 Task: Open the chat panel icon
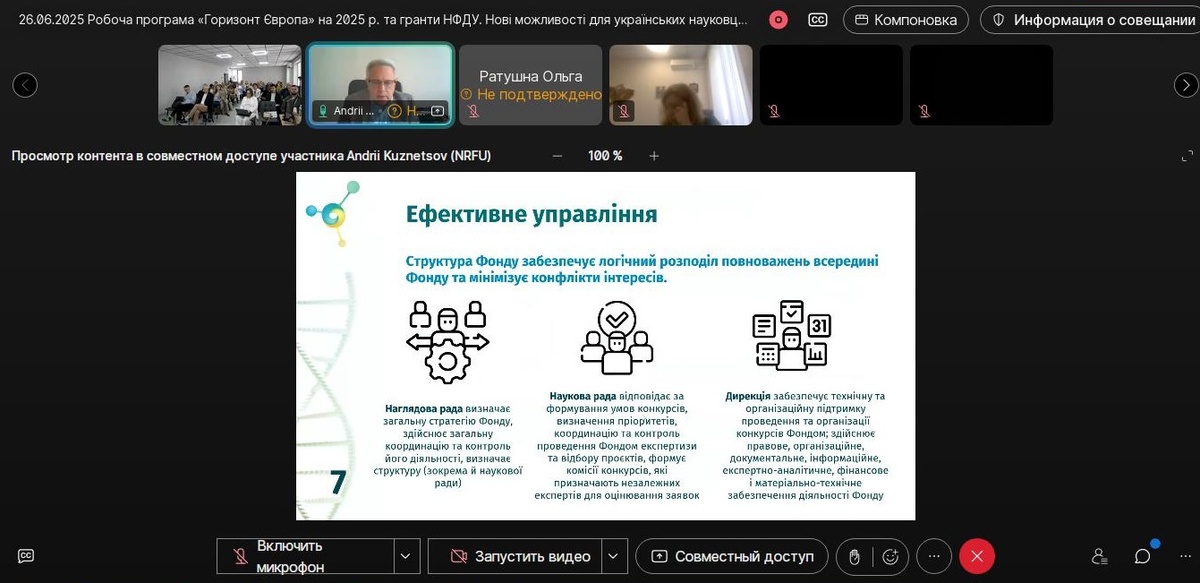coord(1142,556)
